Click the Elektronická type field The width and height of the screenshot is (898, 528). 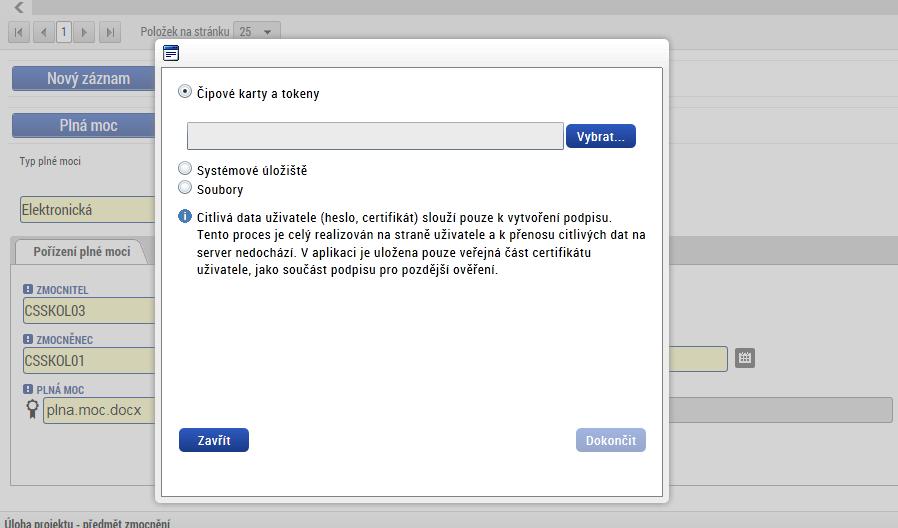point(88,210)
